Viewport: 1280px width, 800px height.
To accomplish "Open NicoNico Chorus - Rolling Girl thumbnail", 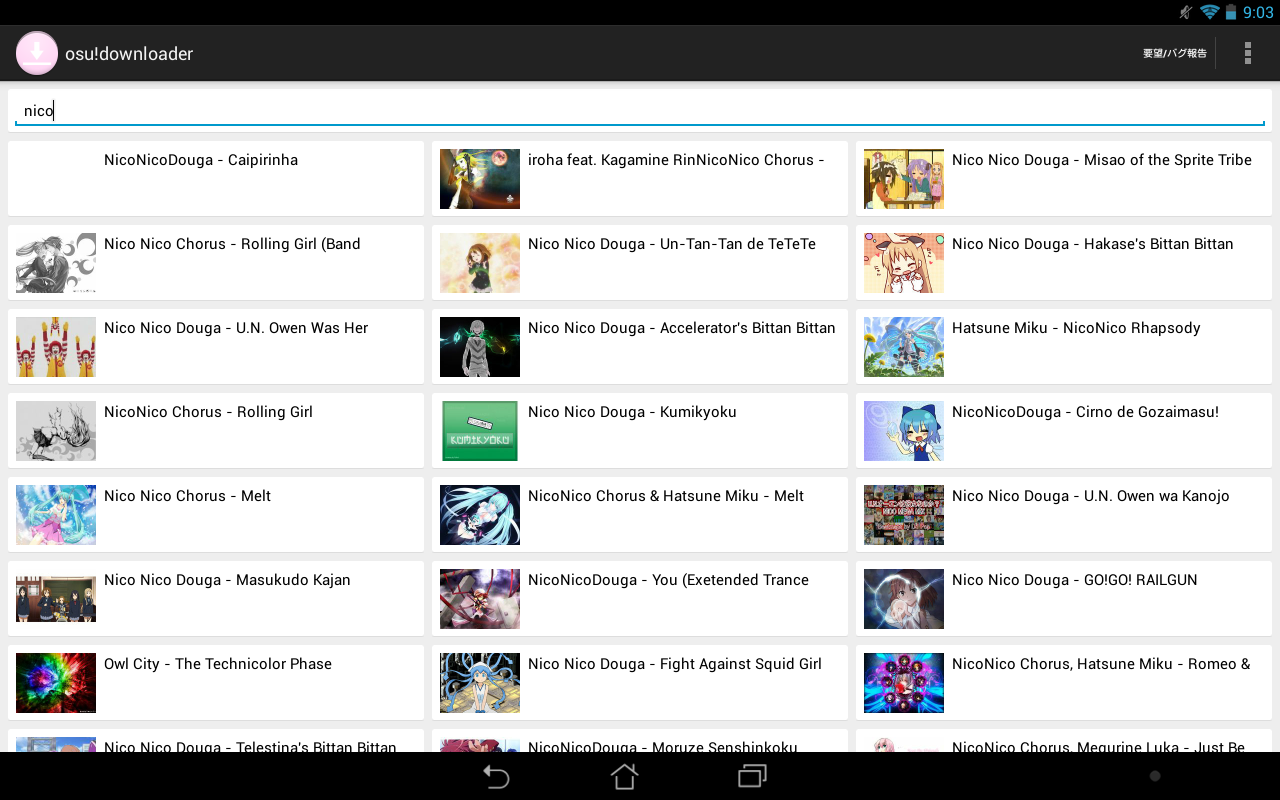I will click(x=56, y=431).
